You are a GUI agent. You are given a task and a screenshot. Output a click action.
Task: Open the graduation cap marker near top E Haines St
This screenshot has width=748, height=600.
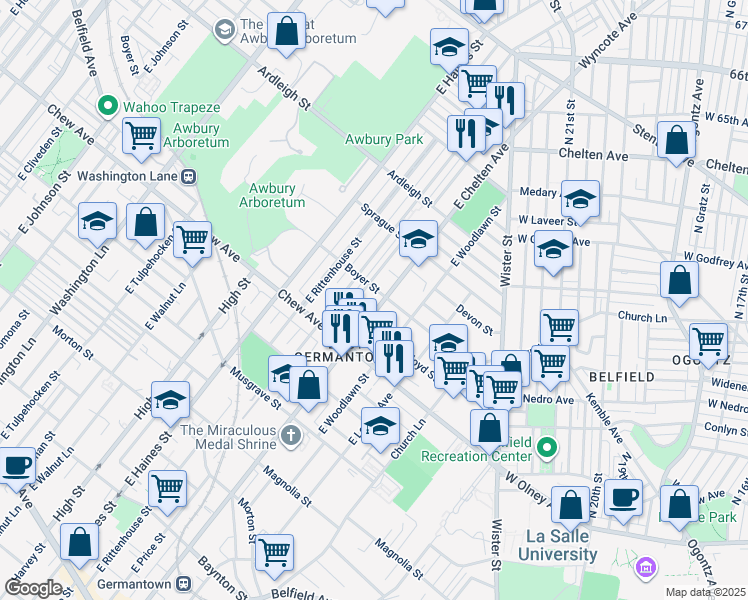pyautogui.click(x=449, y=47)
